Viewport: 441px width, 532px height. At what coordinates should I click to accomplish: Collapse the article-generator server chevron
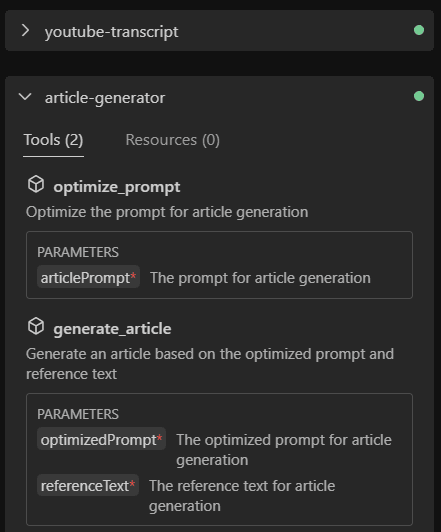click(25, 97)
